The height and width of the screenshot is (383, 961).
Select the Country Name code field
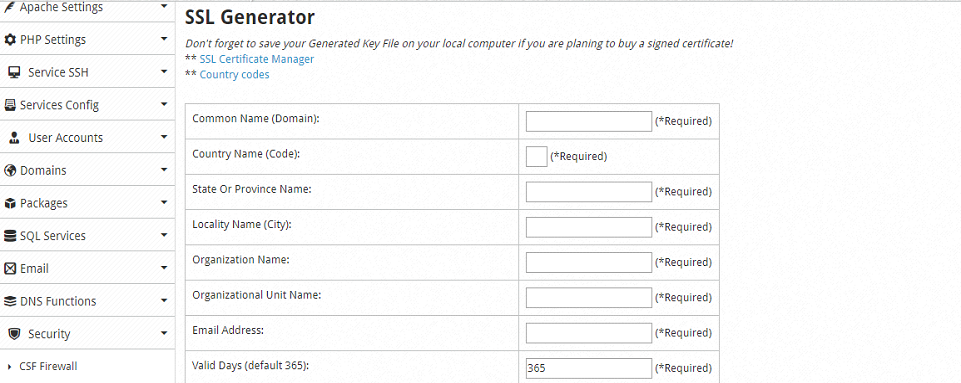coord(536,156)
